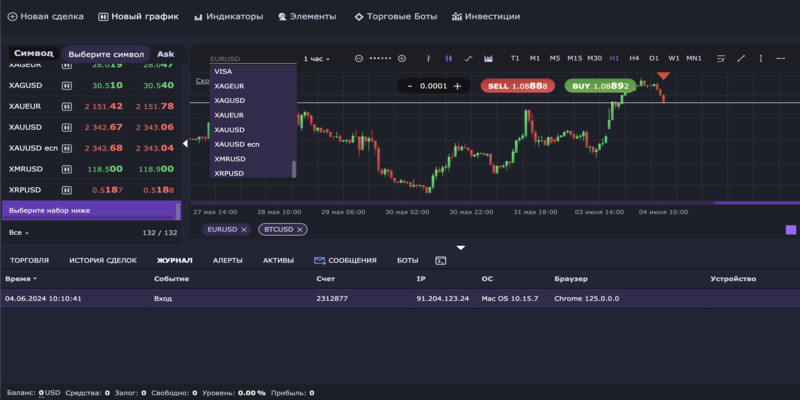The image size is (800, 400).
Task: Open the Элементы menu
Action: click(x=307, y=16)
